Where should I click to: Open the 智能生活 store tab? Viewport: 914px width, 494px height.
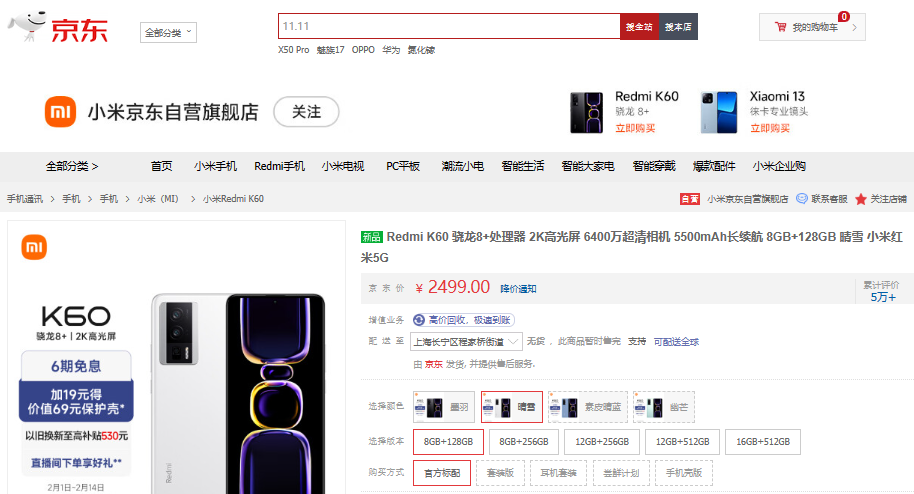coord(523,166)
